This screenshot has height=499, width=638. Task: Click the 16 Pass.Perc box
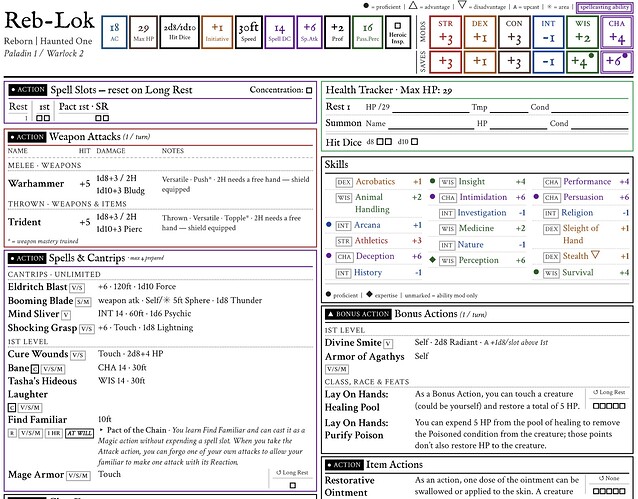(367, 33)
